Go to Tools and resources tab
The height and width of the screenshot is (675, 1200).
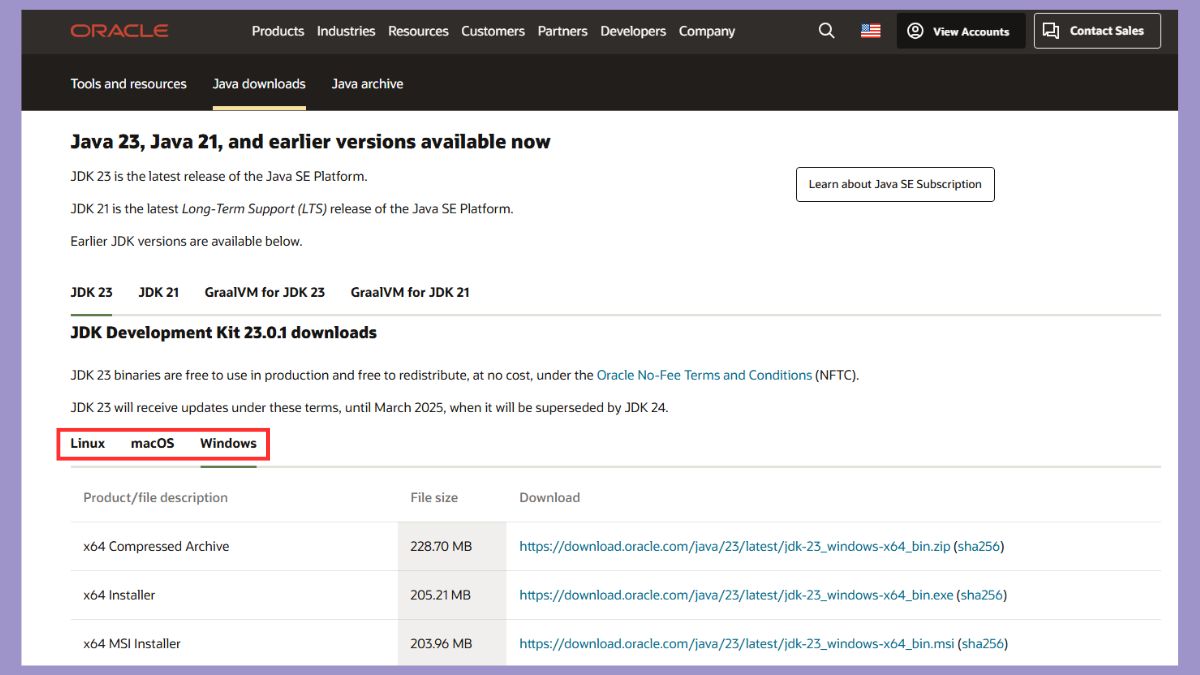pyautogui.click(x=128, y=84)
